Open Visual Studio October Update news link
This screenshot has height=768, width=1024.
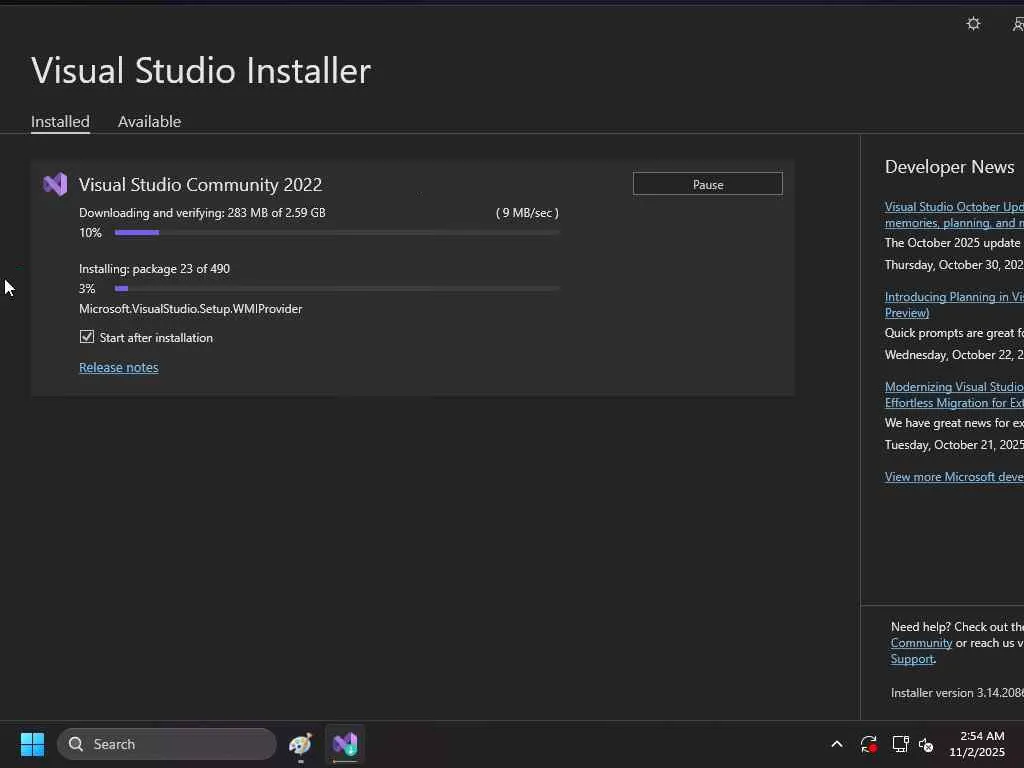tap(954, 215)
